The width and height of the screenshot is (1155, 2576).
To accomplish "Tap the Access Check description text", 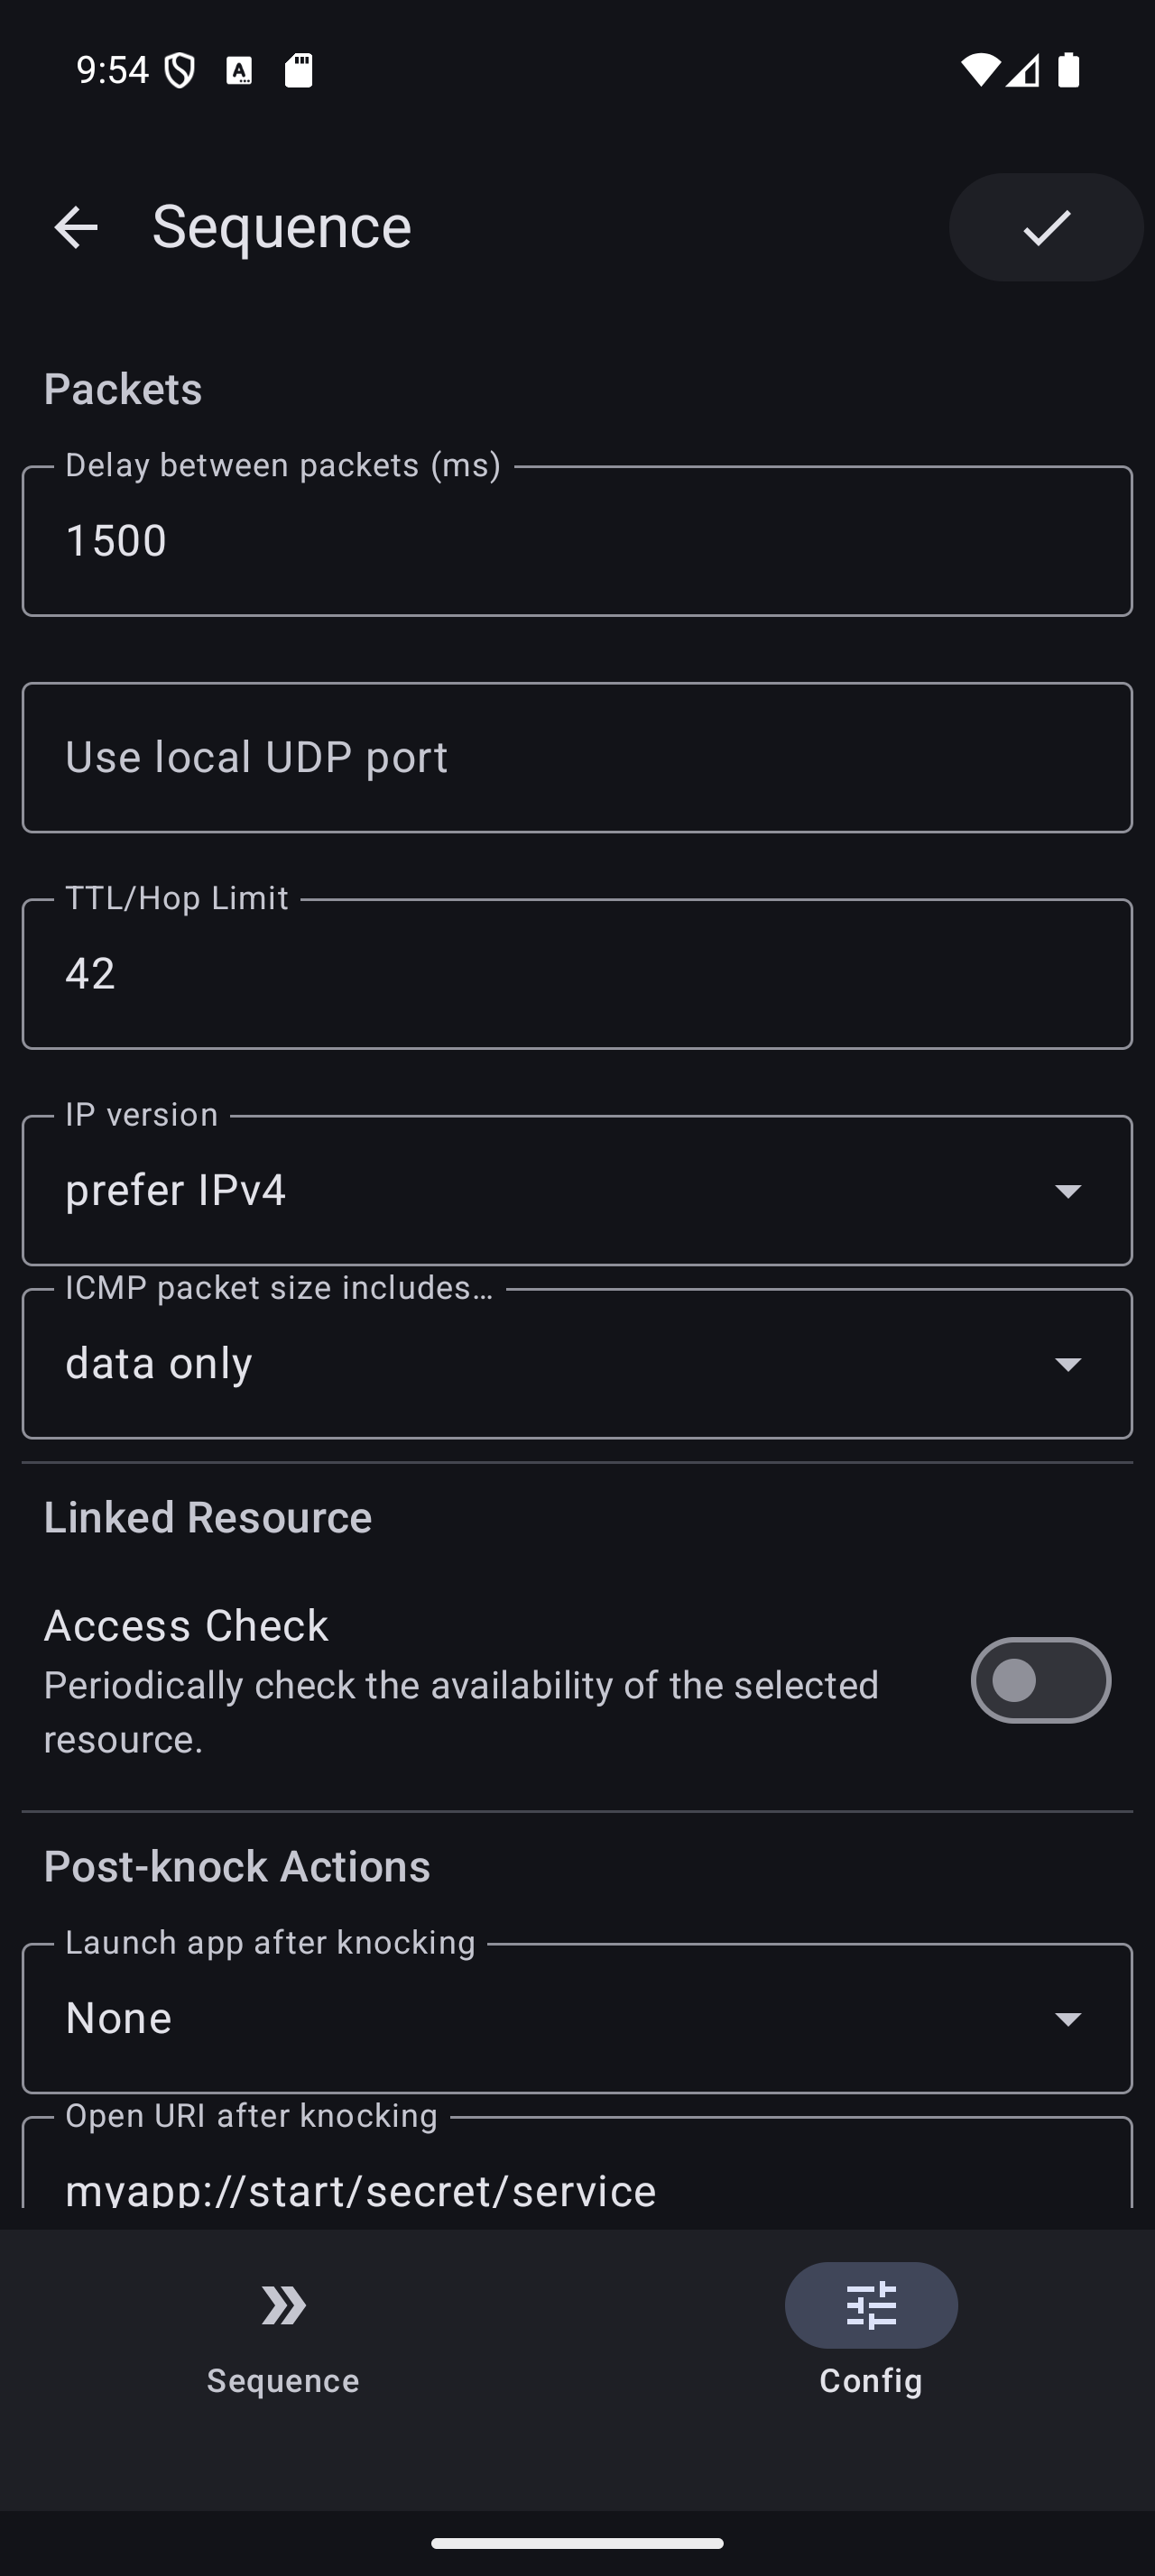I will (x=461, y=1712).
